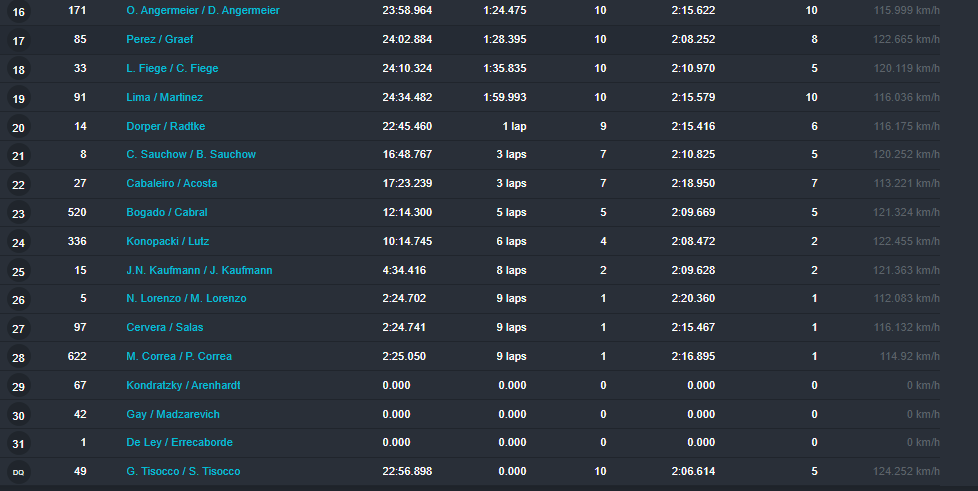
Task: Open N. Lorenzo / M. Lorenzo entry
Action: coord(186,298)
